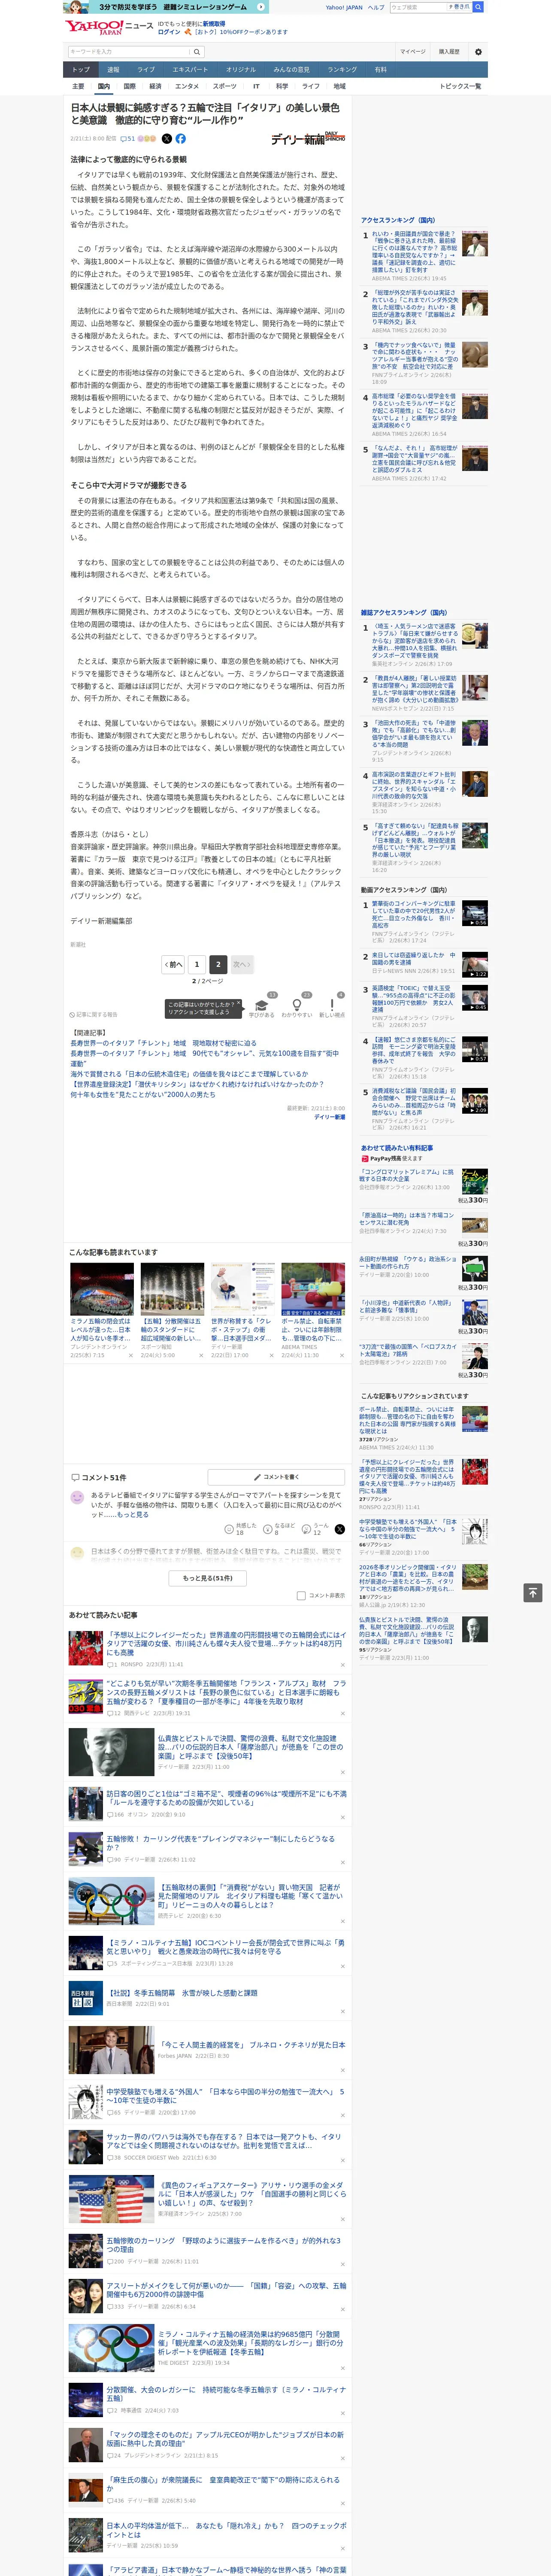Report the article via 記事に関する報告

pyautogui.click(x=93, y=1014)
